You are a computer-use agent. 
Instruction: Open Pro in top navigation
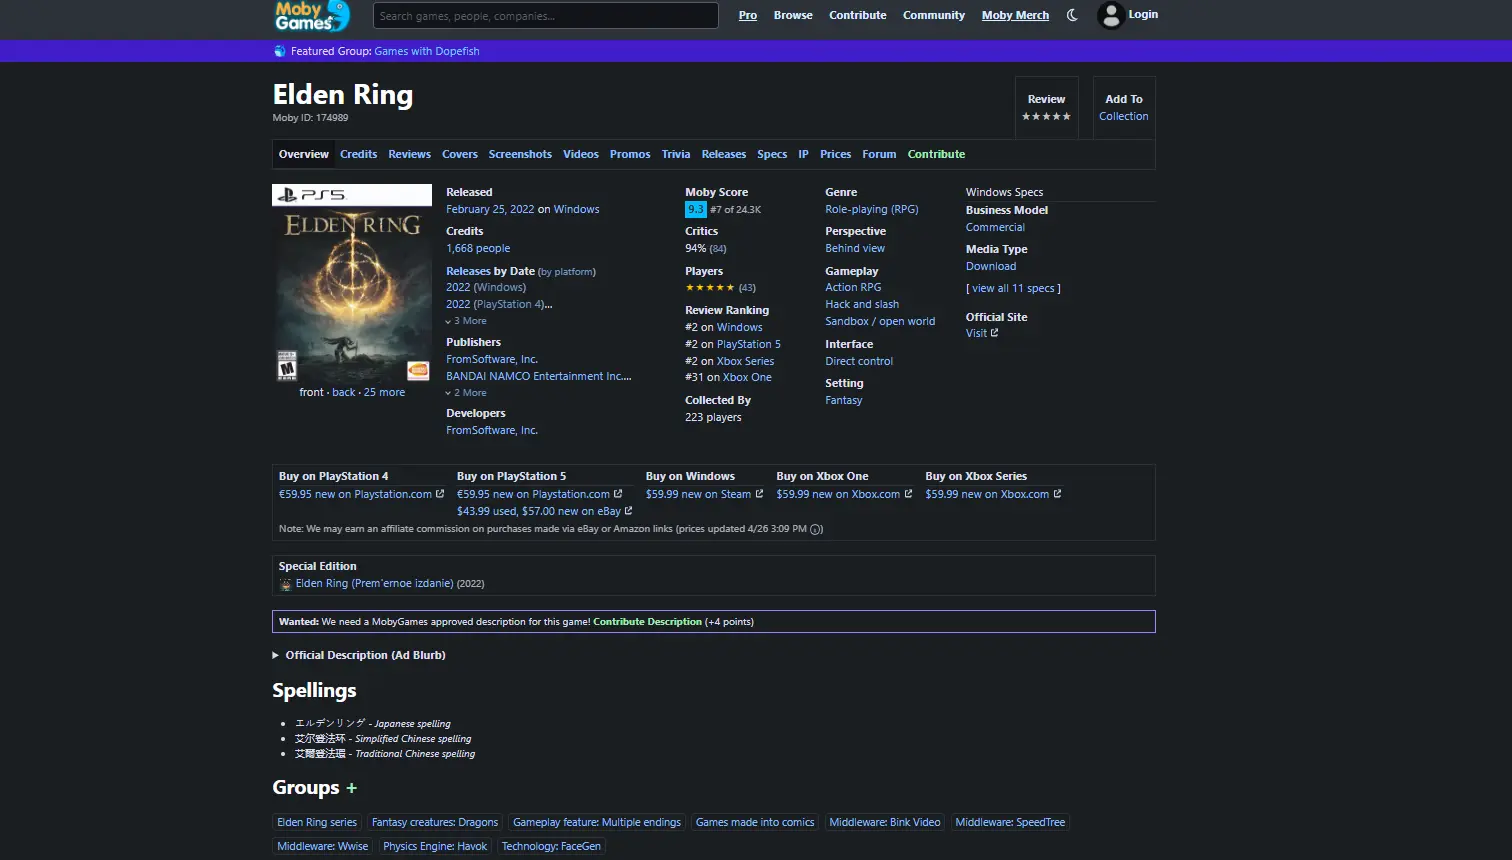click(x=748, y=15)
